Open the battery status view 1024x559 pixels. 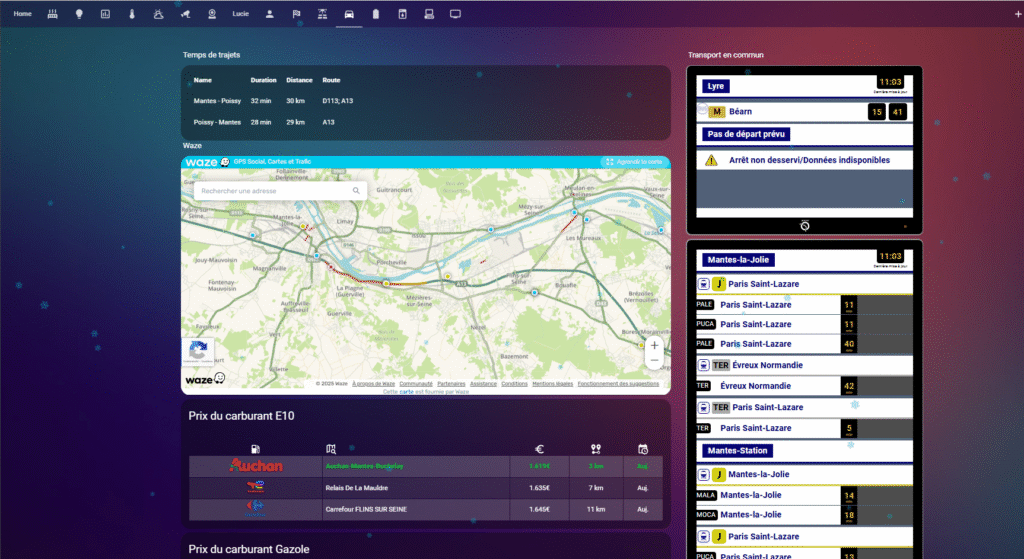[375, 14]
